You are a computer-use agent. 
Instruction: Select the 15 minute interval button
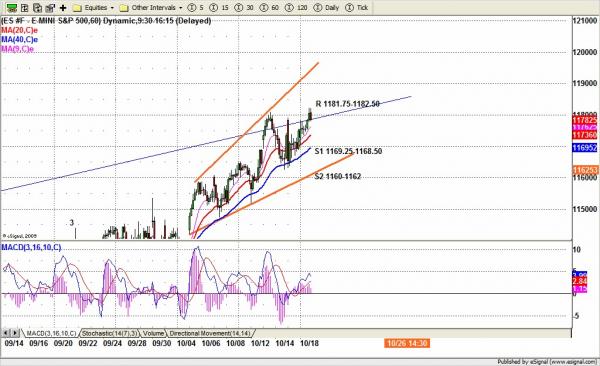point(220,8)
